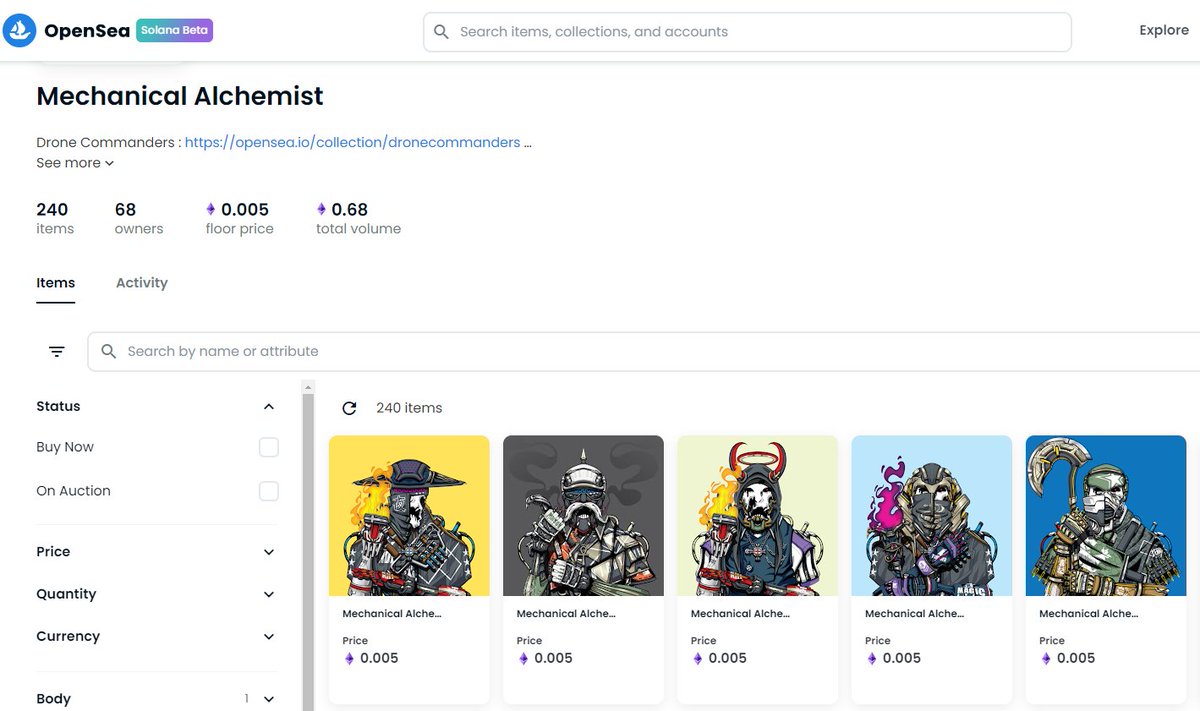The height and width of the screenshot is (711, 1200).
Task: Focus the Search by name or attribute field
Action: click(644, 351)
